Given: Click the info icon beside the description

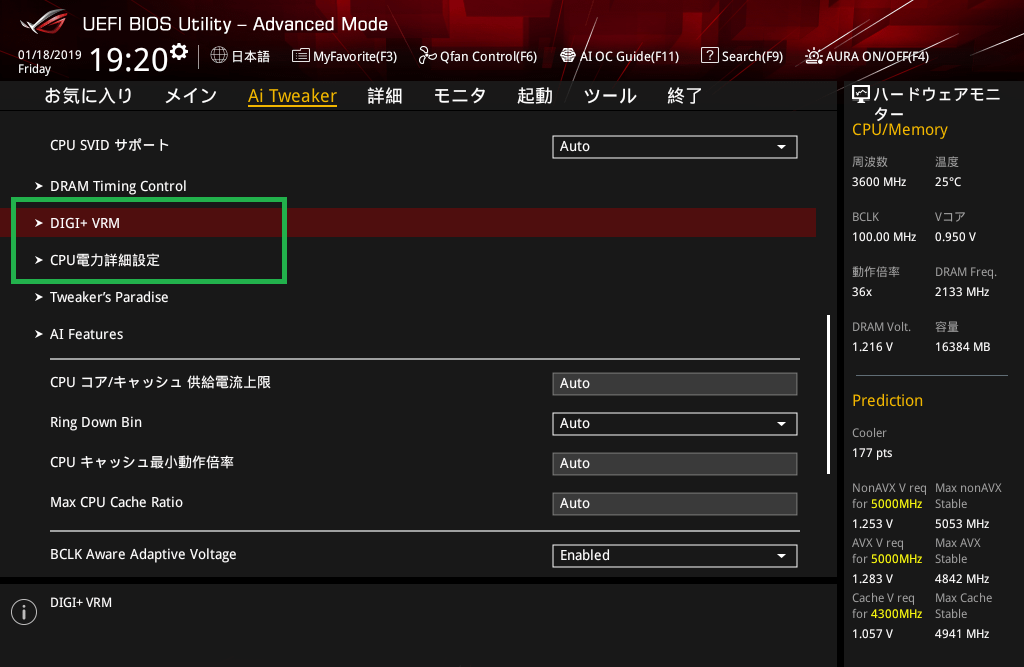Looking at the screenshot, I should 24,612.
